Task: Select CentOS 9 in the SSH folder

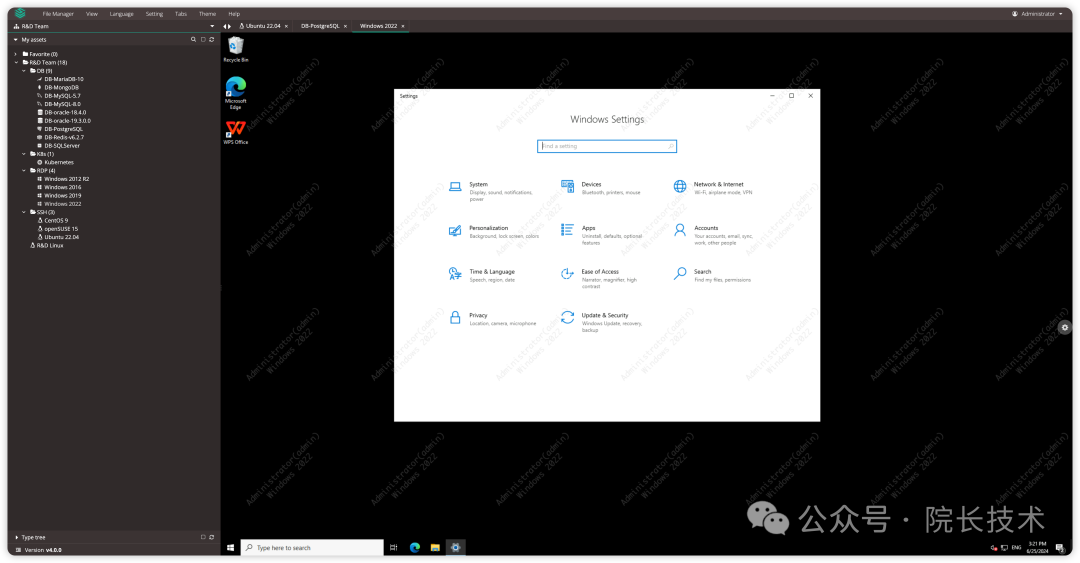Action: coord(56,221)
